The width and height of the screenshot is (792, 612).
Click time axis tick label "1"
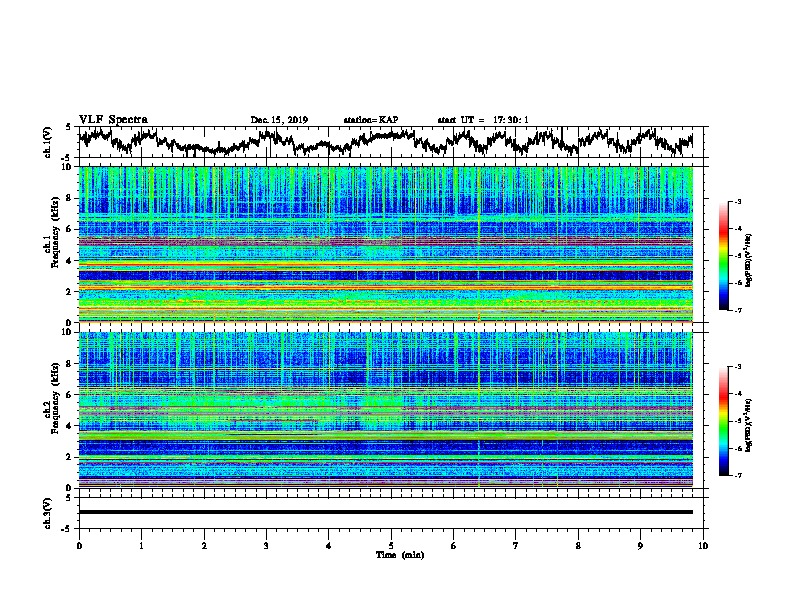click(x=141, y=546)
